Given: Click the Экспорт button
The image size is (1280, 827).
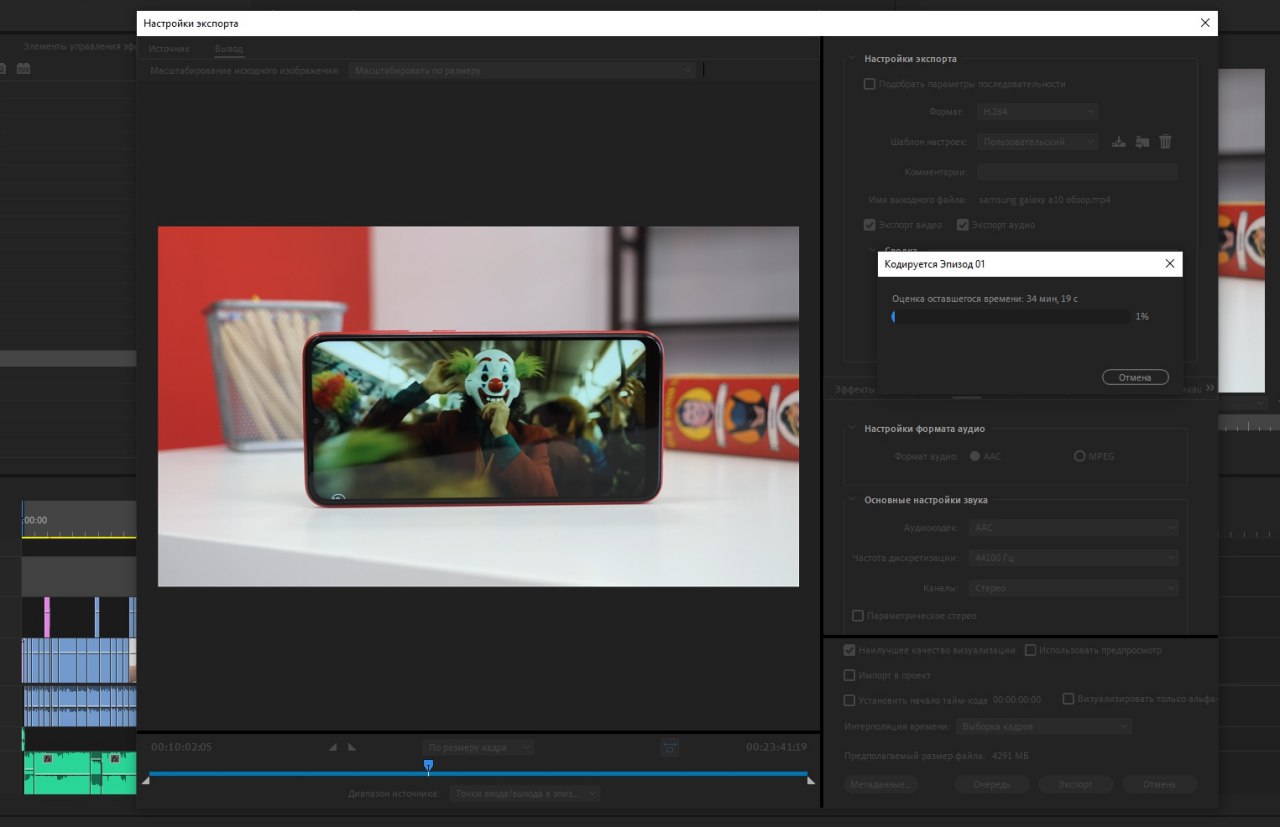Looking at the screenshot, I should pyautogui.click(x=1075, y=785).
